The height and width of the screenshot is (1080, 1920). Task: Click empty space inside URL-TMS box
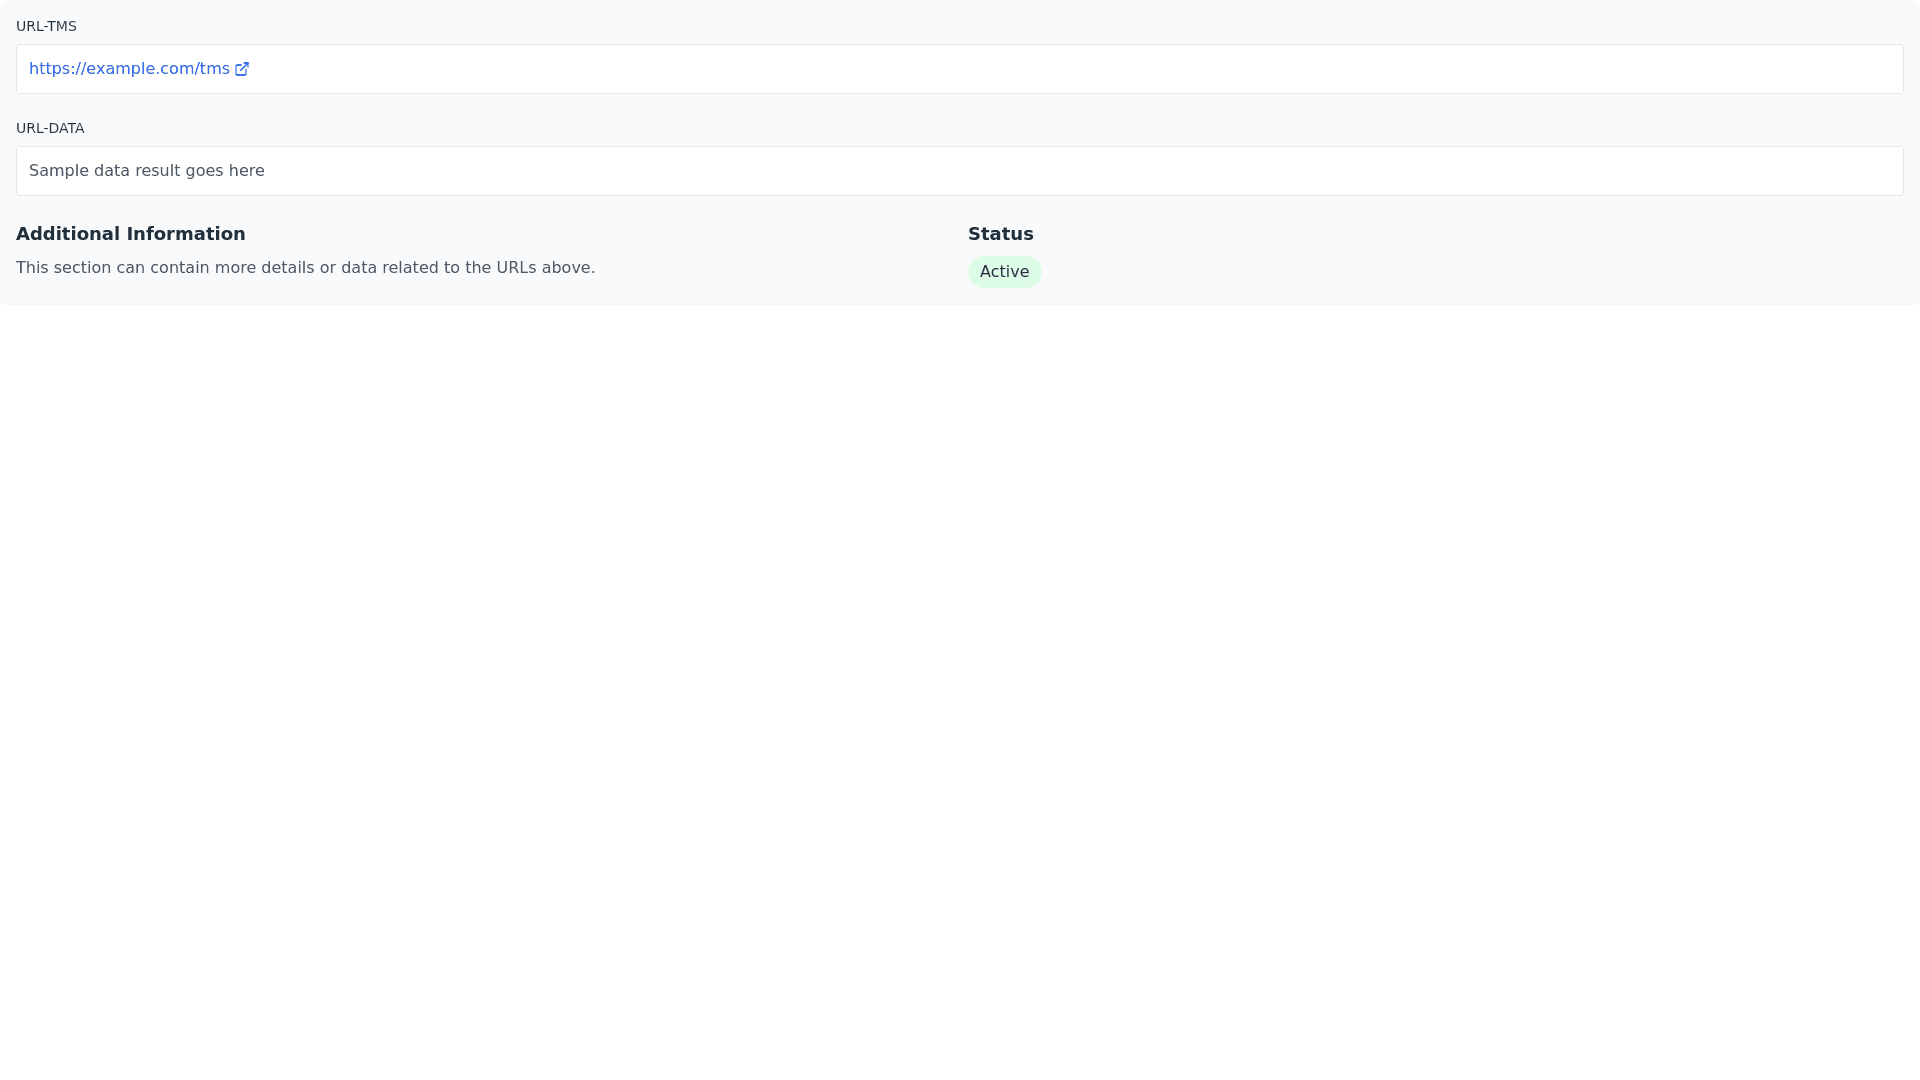1000,69
